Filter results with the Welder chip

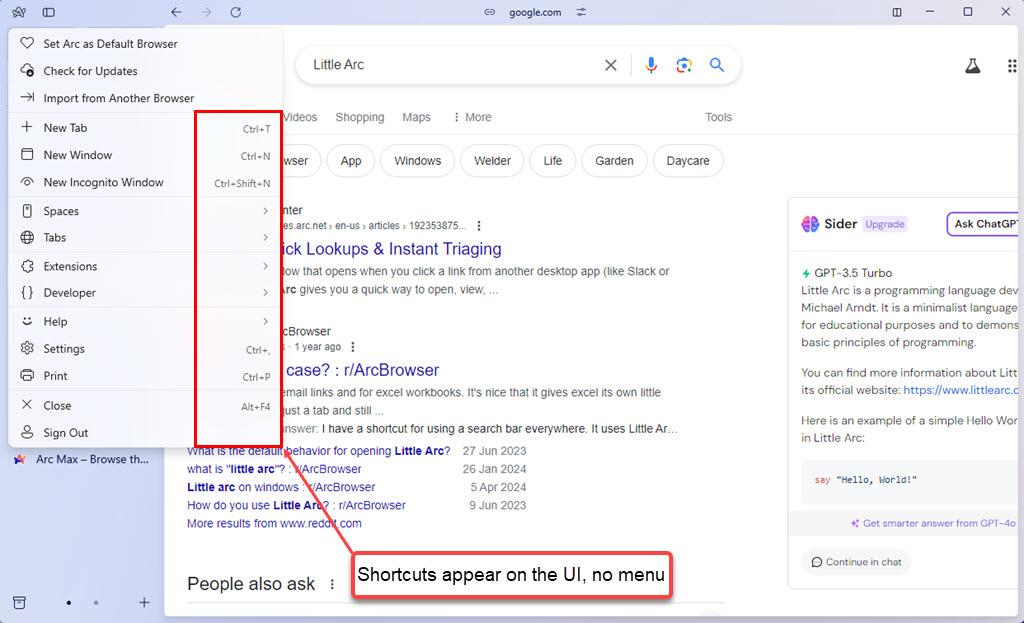coord(492,161)
